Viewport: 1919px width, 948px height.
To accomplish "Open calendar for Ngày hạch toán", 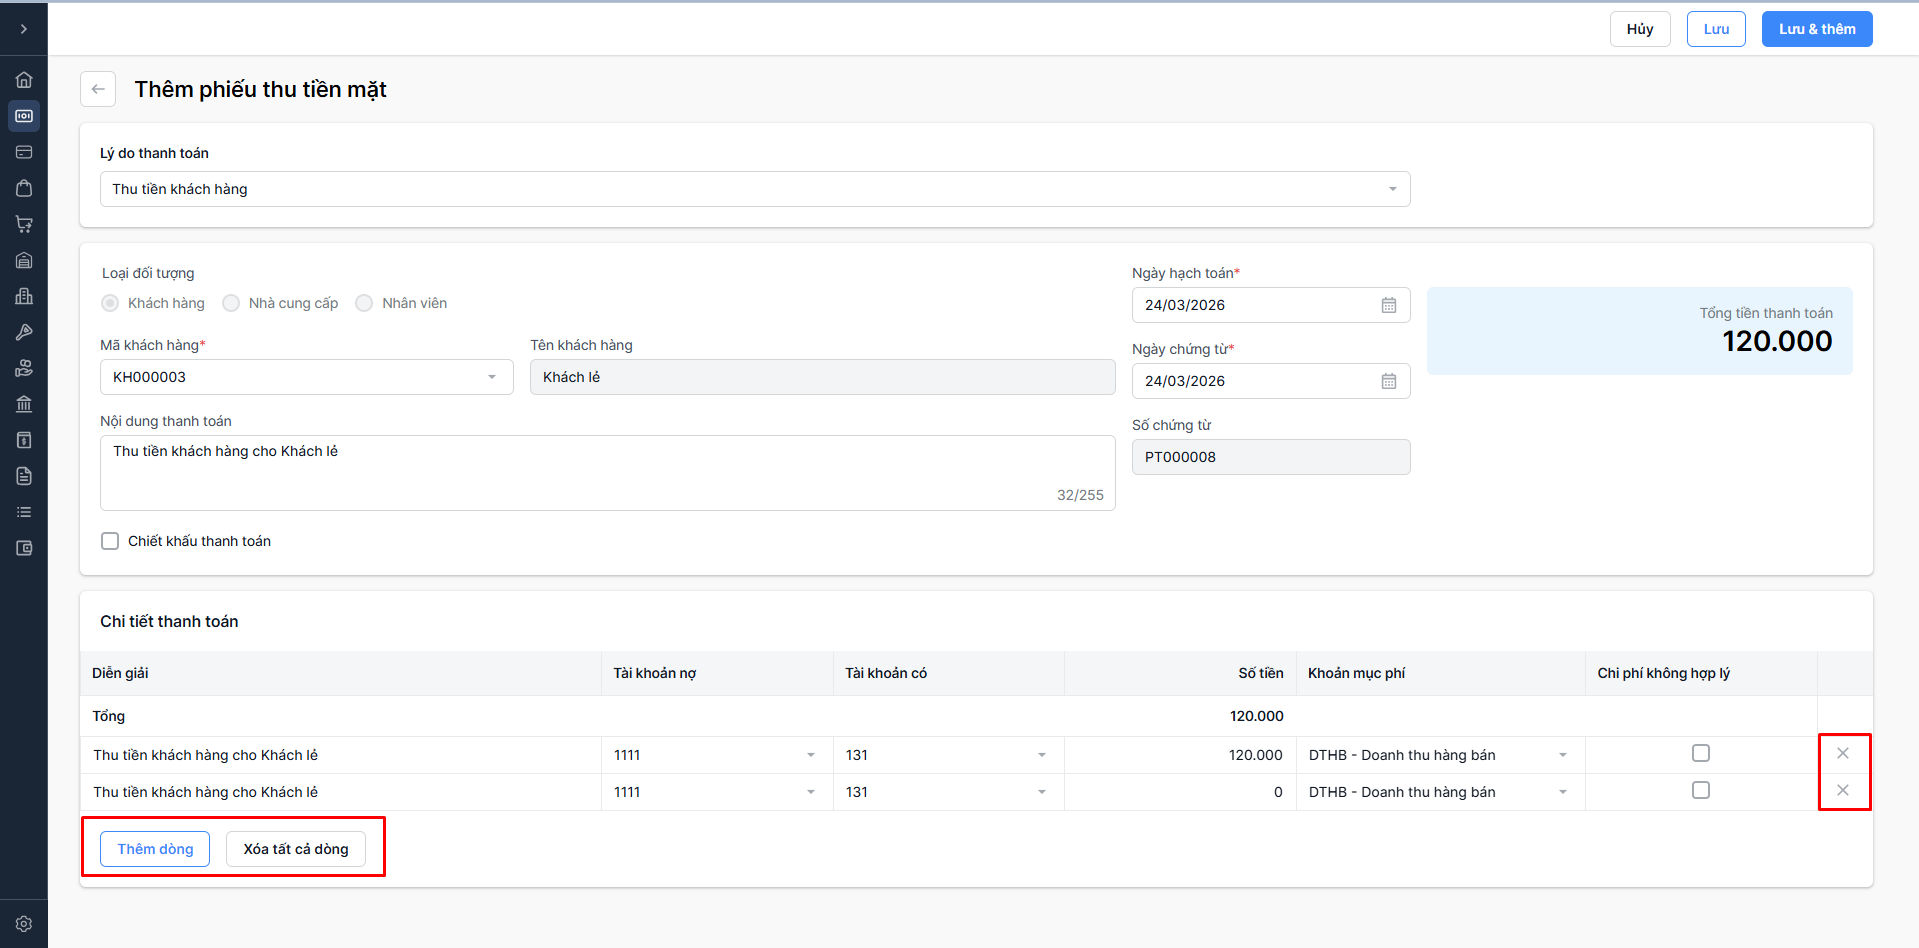I will [x=1388, y=305].
